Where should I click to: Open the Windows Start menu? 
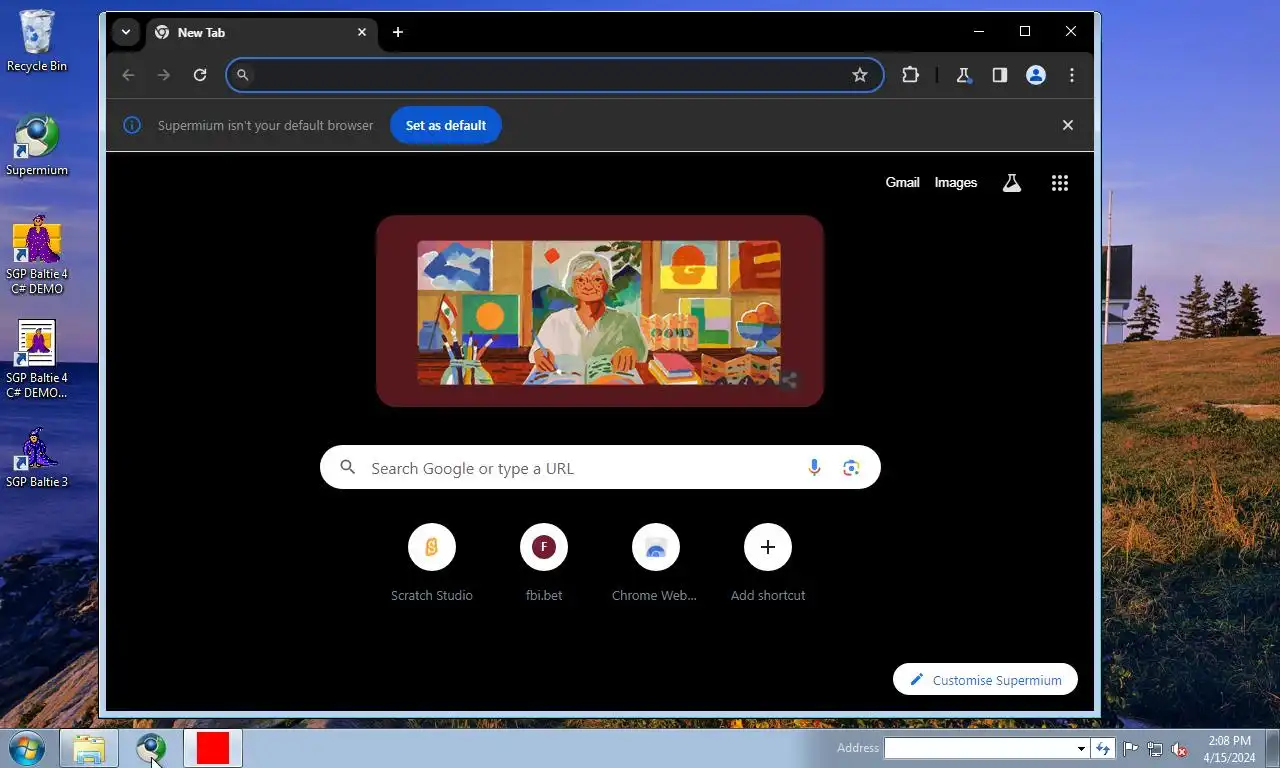(x=26, y=748)
